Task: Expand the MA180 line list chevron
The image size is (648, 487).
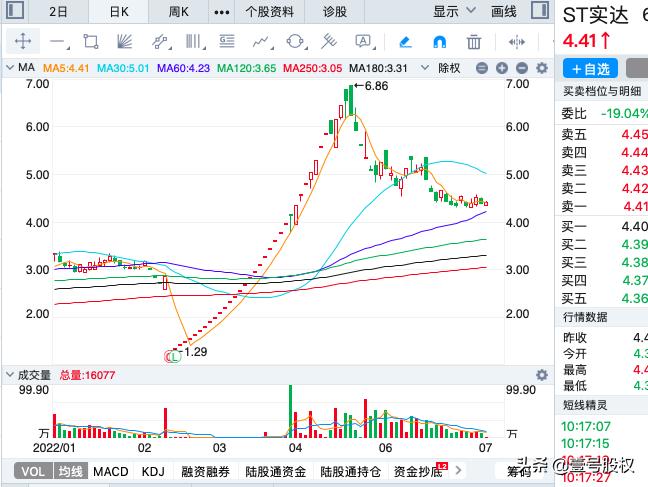Action: tap(425, 67)
